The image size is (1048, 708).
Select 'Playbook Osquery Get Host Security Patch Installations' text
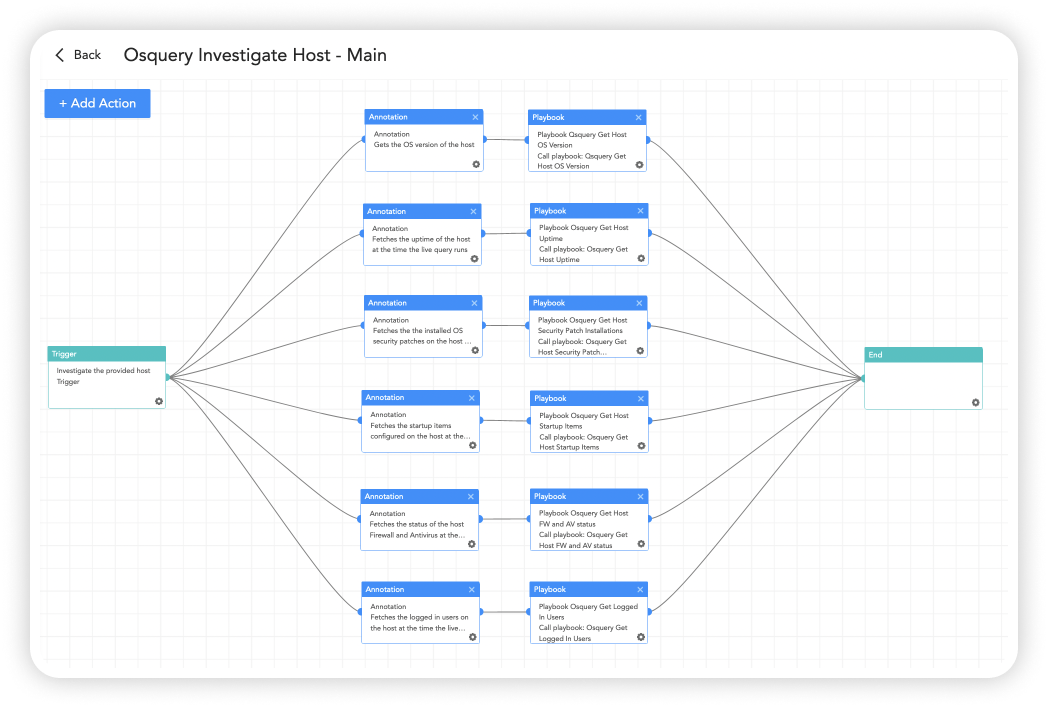(x=582, y=326)
